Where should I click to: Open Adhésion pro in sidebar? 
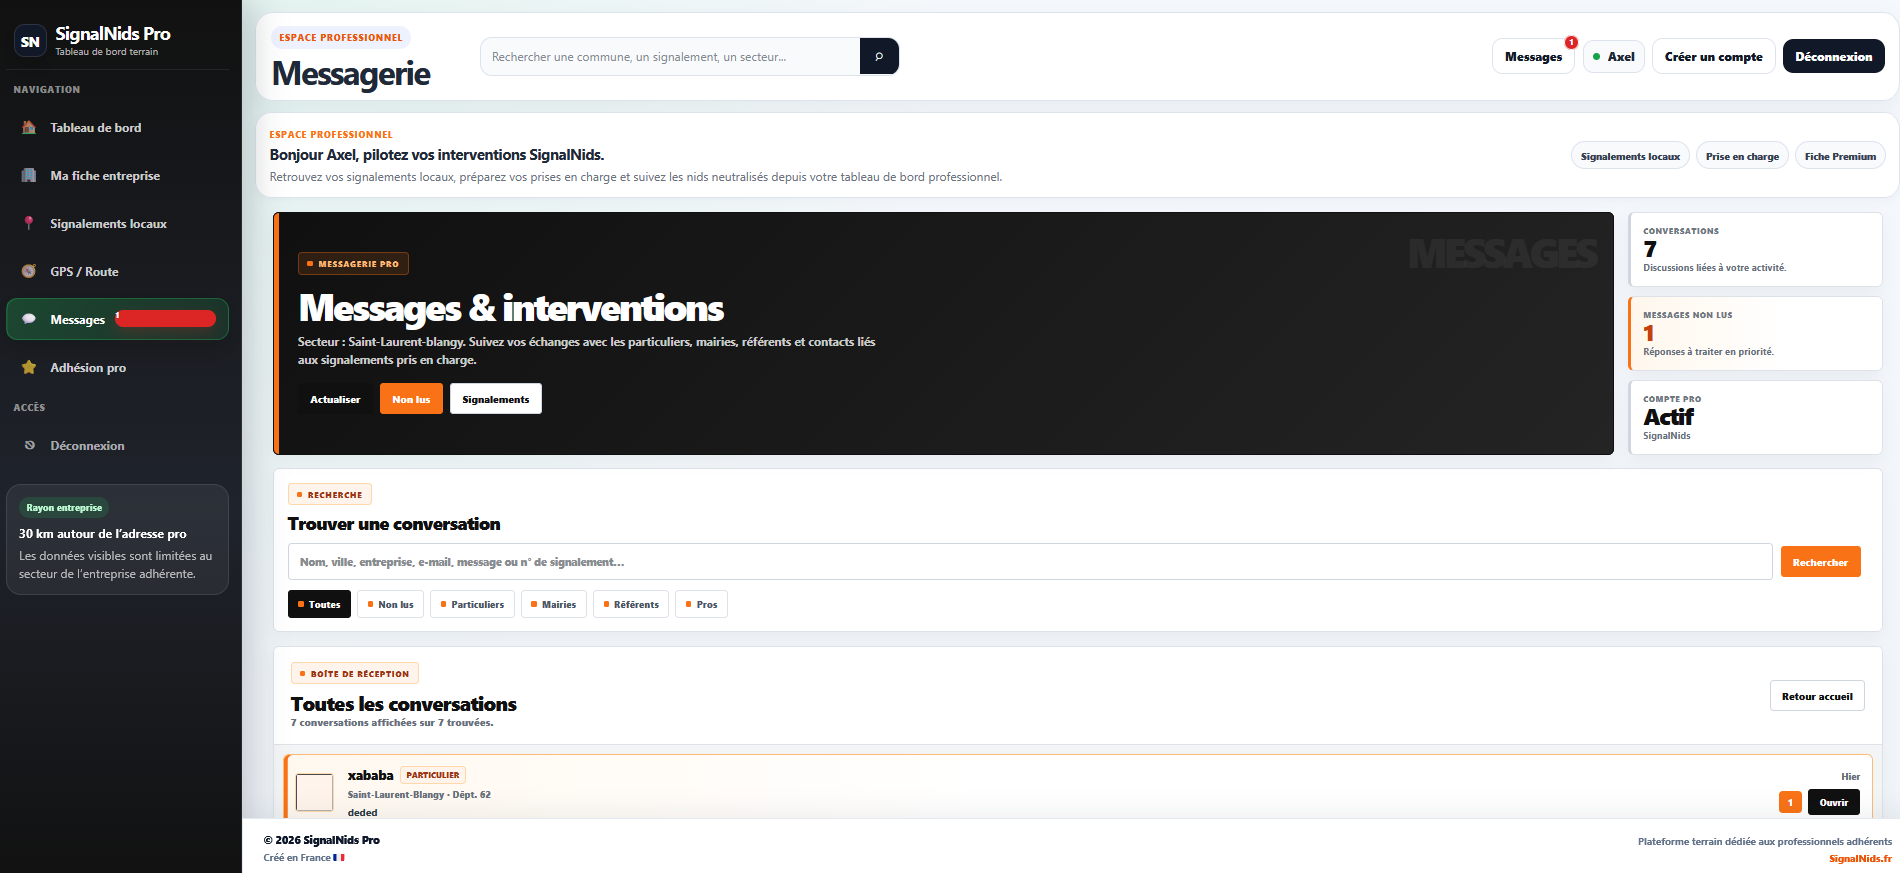pos(117,368)
